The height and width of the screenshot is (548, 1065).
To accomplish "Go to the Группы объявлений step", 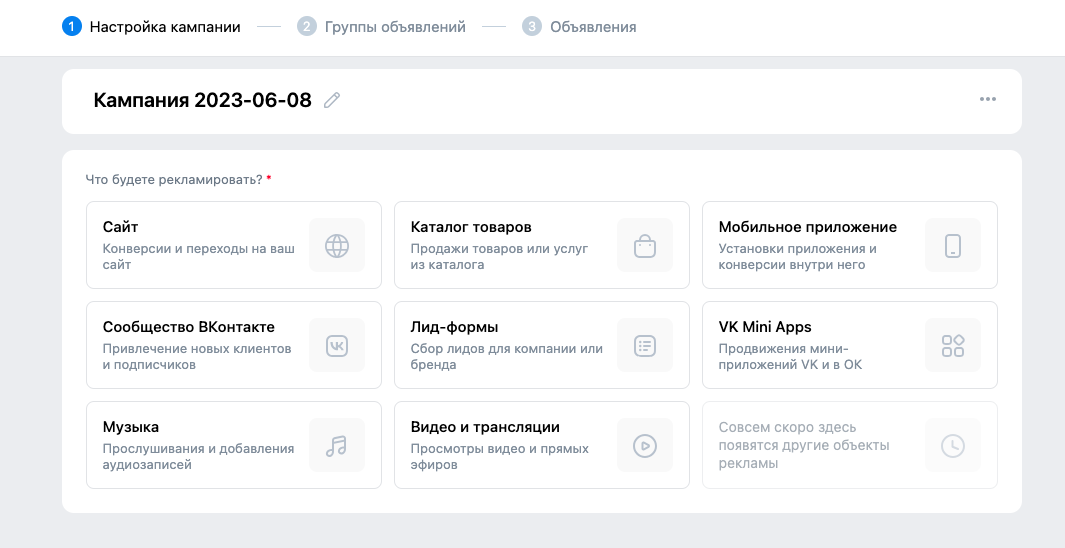I will point(382,27).
